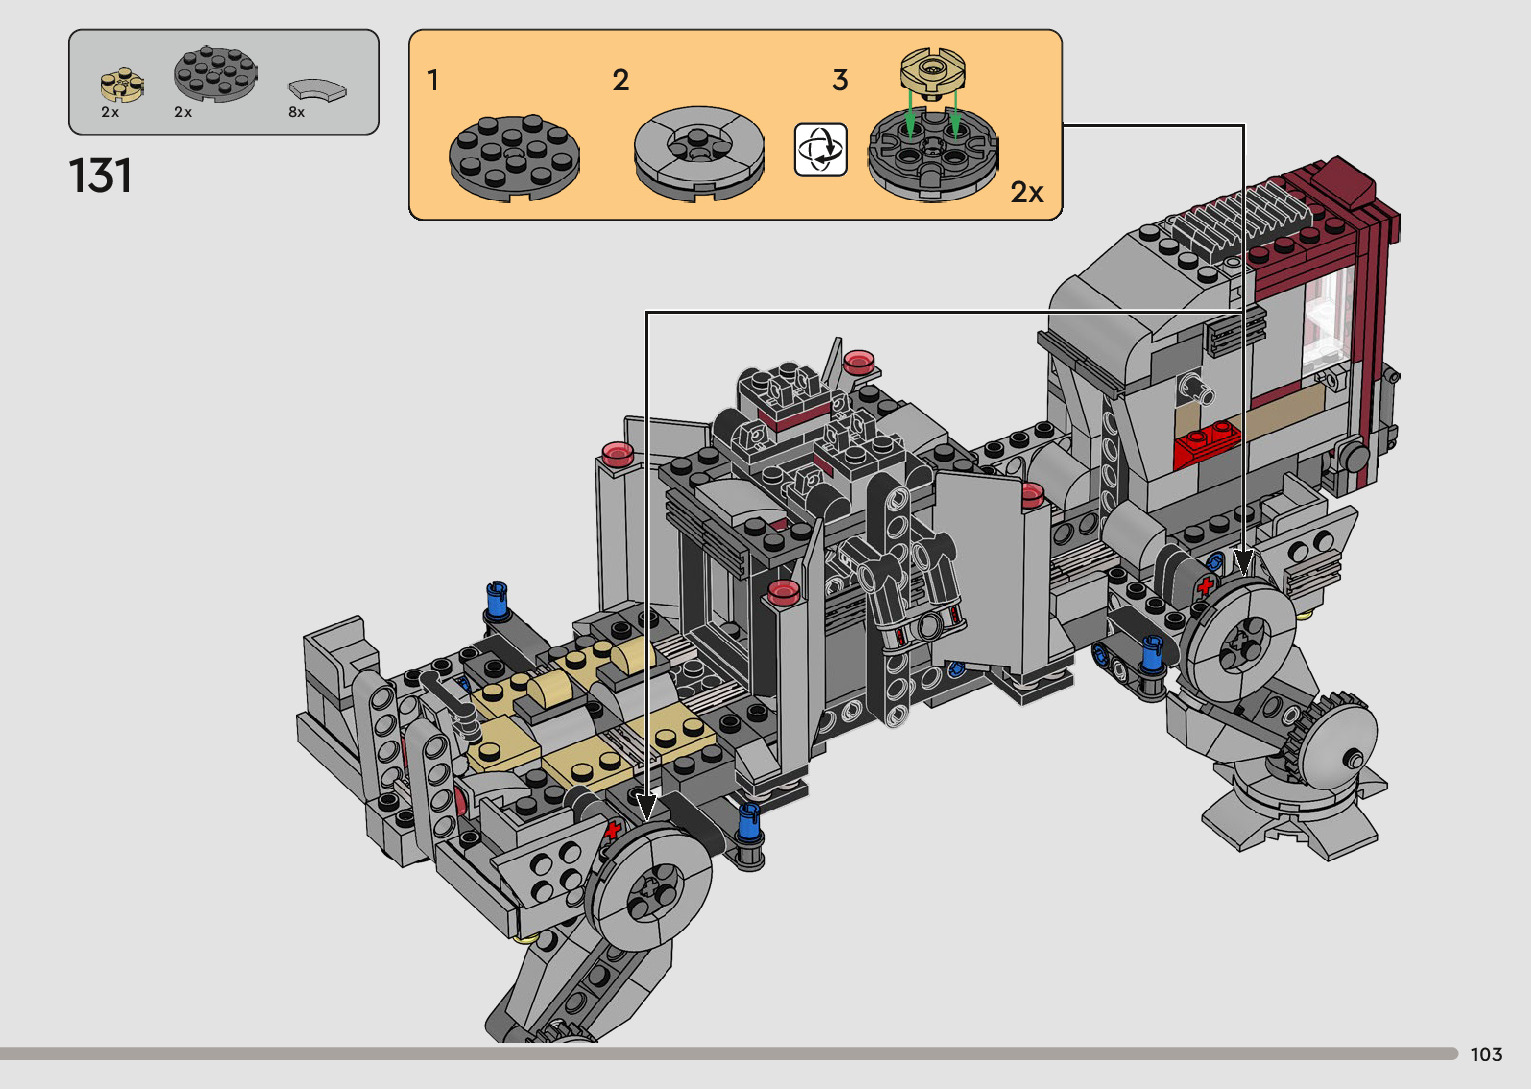Click the sub-step number 1 label
1531x1089 pixels.
tap(433, 80)
